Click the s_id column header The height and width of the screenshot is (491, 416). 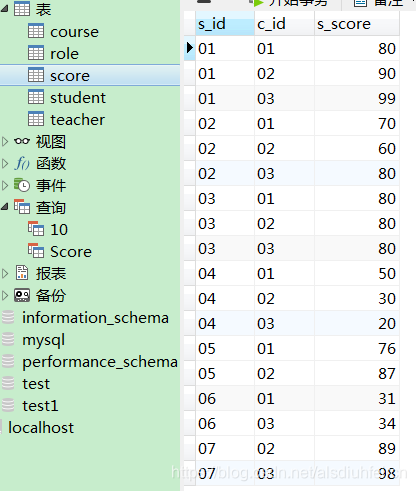tap(225, 24)
